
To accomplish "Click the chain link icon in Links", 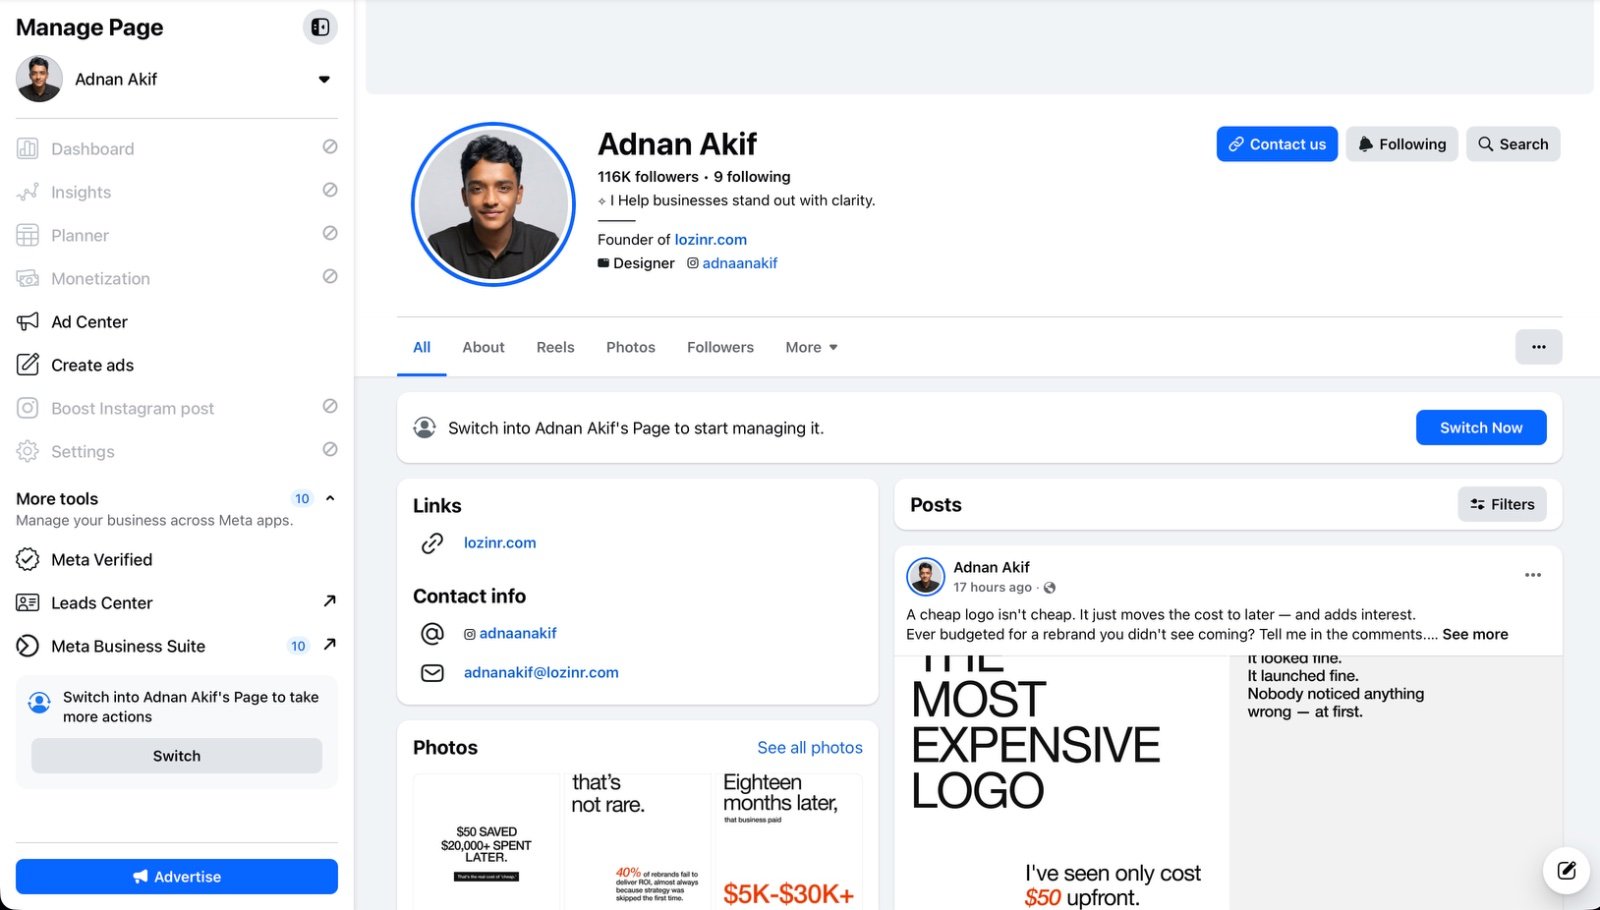I will [x=432, y=543].
